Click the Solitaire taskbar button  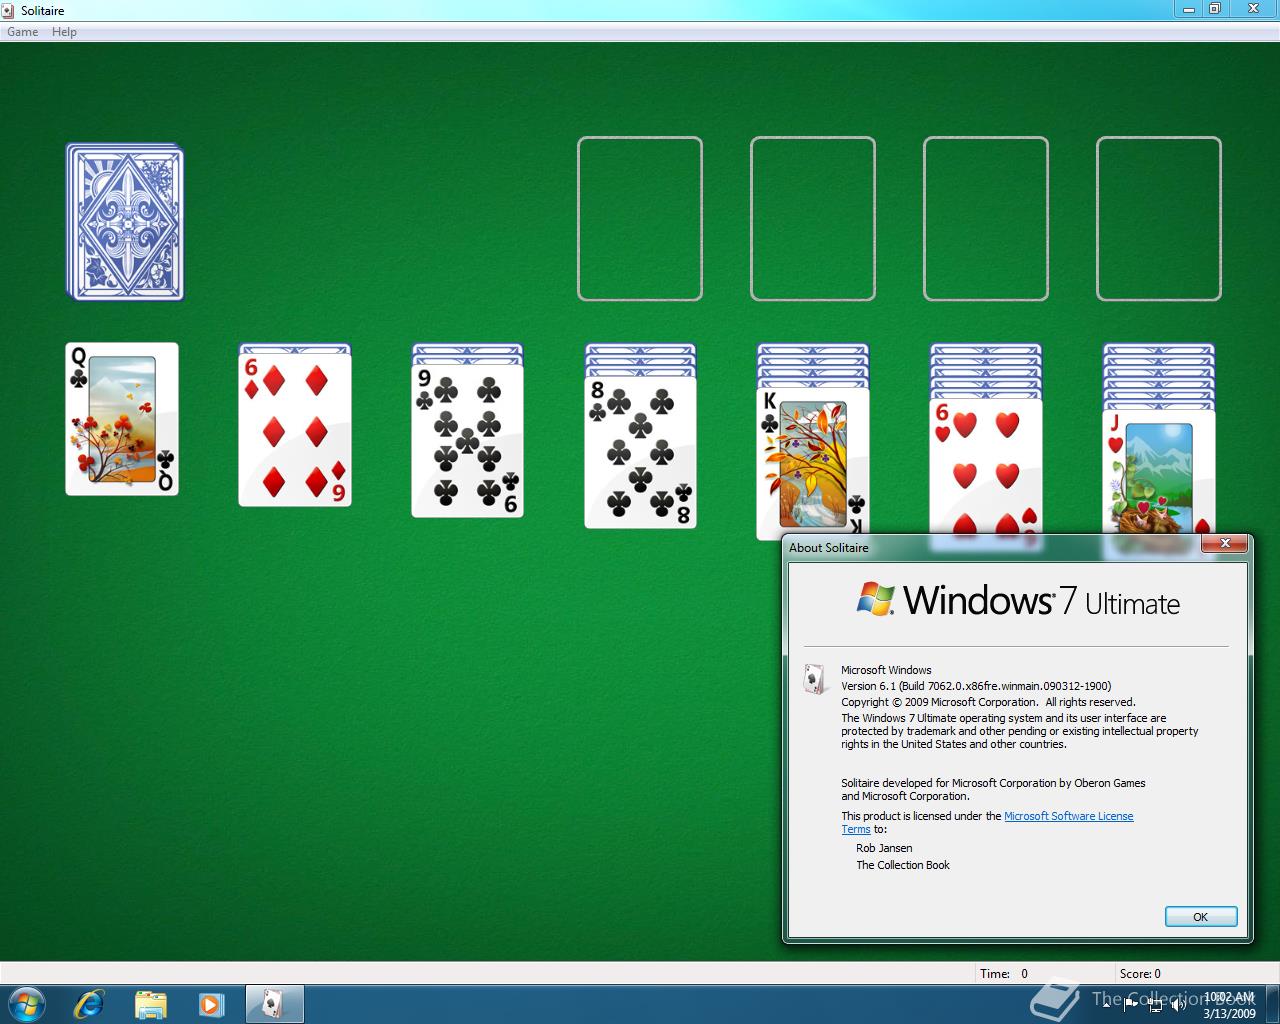coord(274,1004)
